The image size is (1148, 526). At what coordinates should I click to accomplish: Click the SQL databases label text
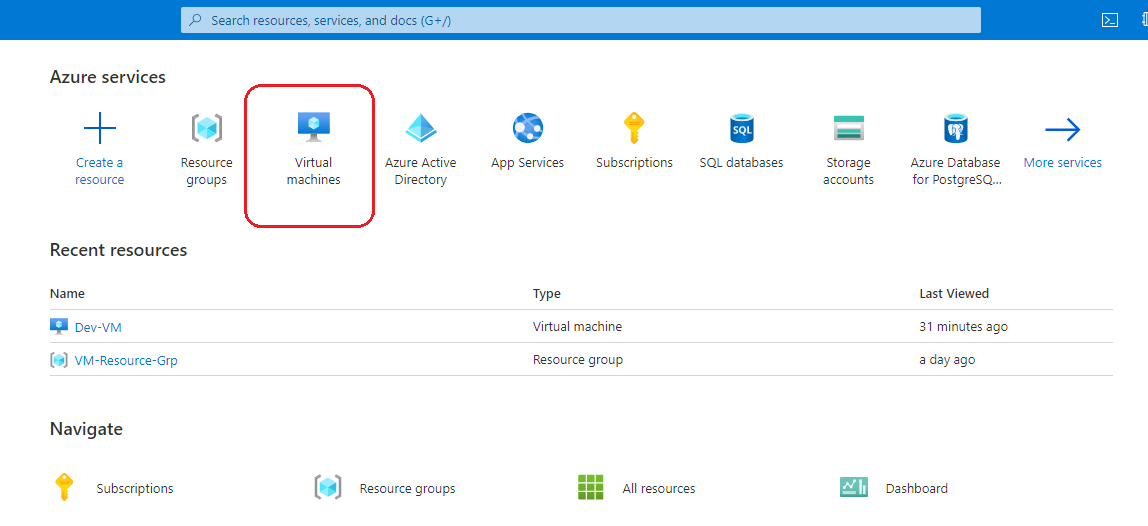(741, 163)
